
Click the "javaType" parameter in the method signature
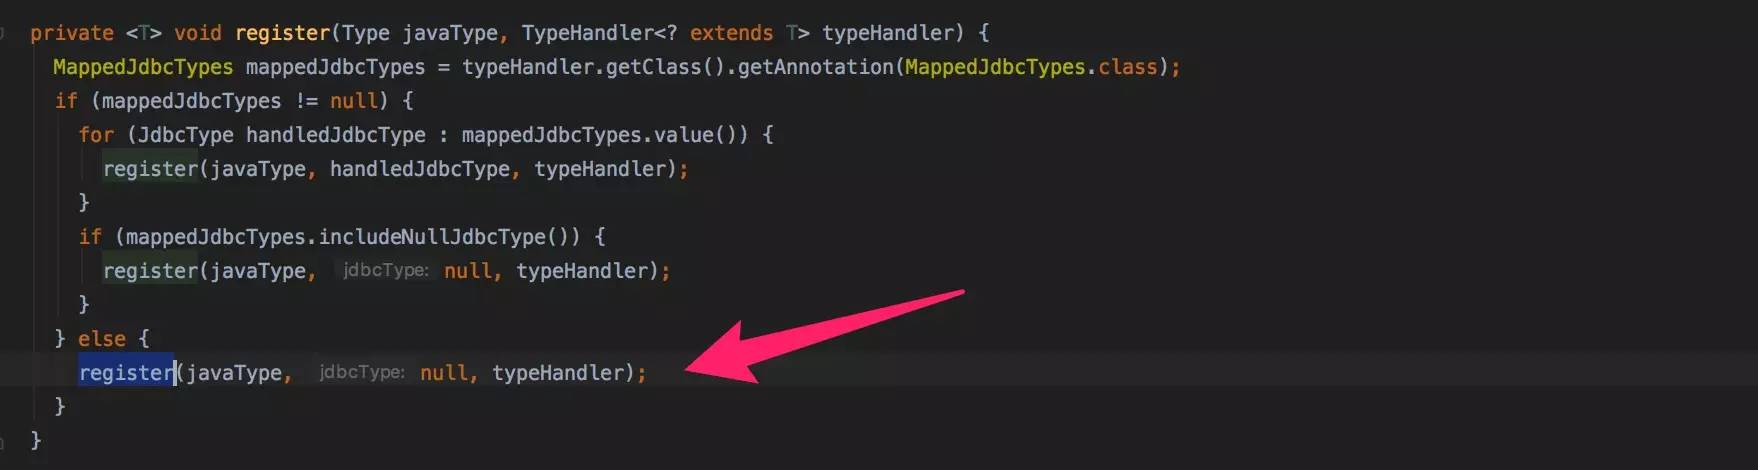(450, 33)
